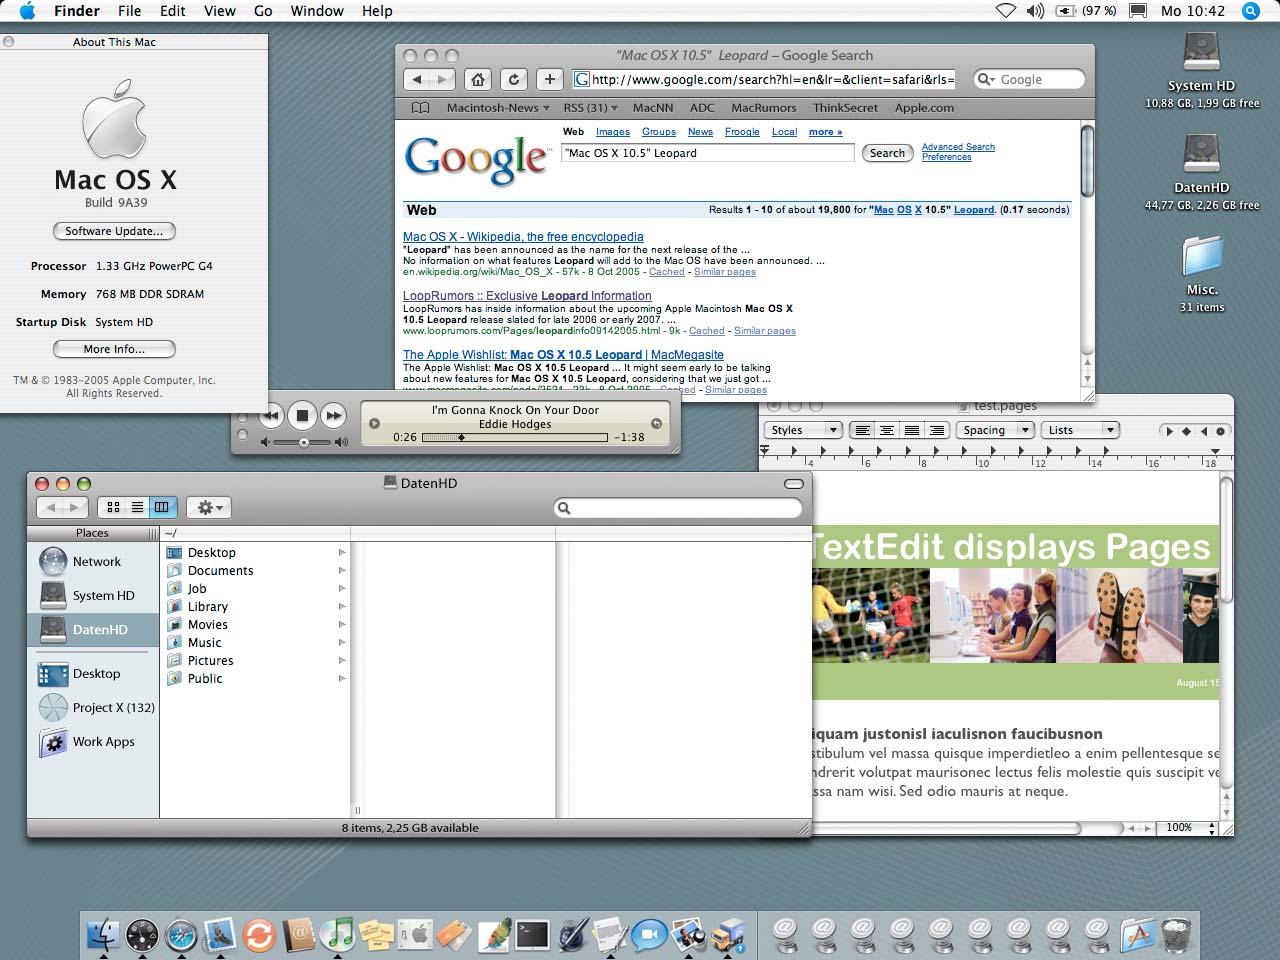Switch to Google's News tab
The width and height of the screenshot is (1280, 960).
point(700,132)
